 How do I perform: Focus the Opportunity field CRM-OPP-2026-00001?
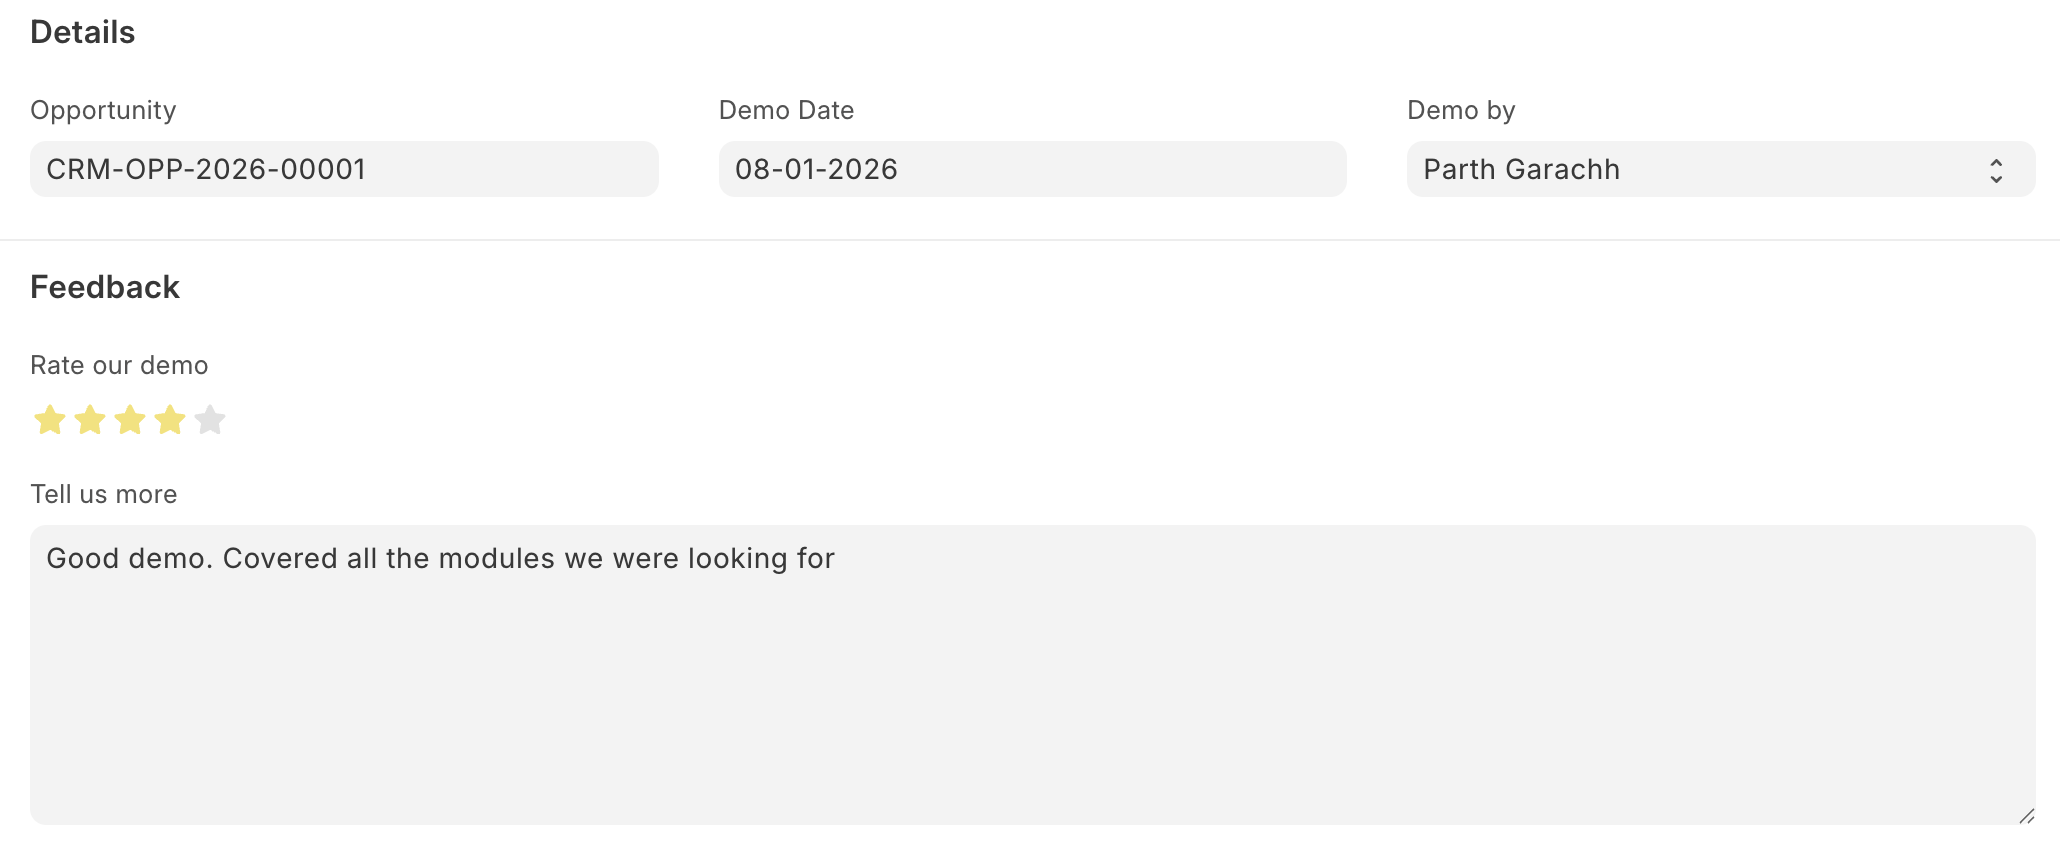pyautogui.click(x=344, y=170)
